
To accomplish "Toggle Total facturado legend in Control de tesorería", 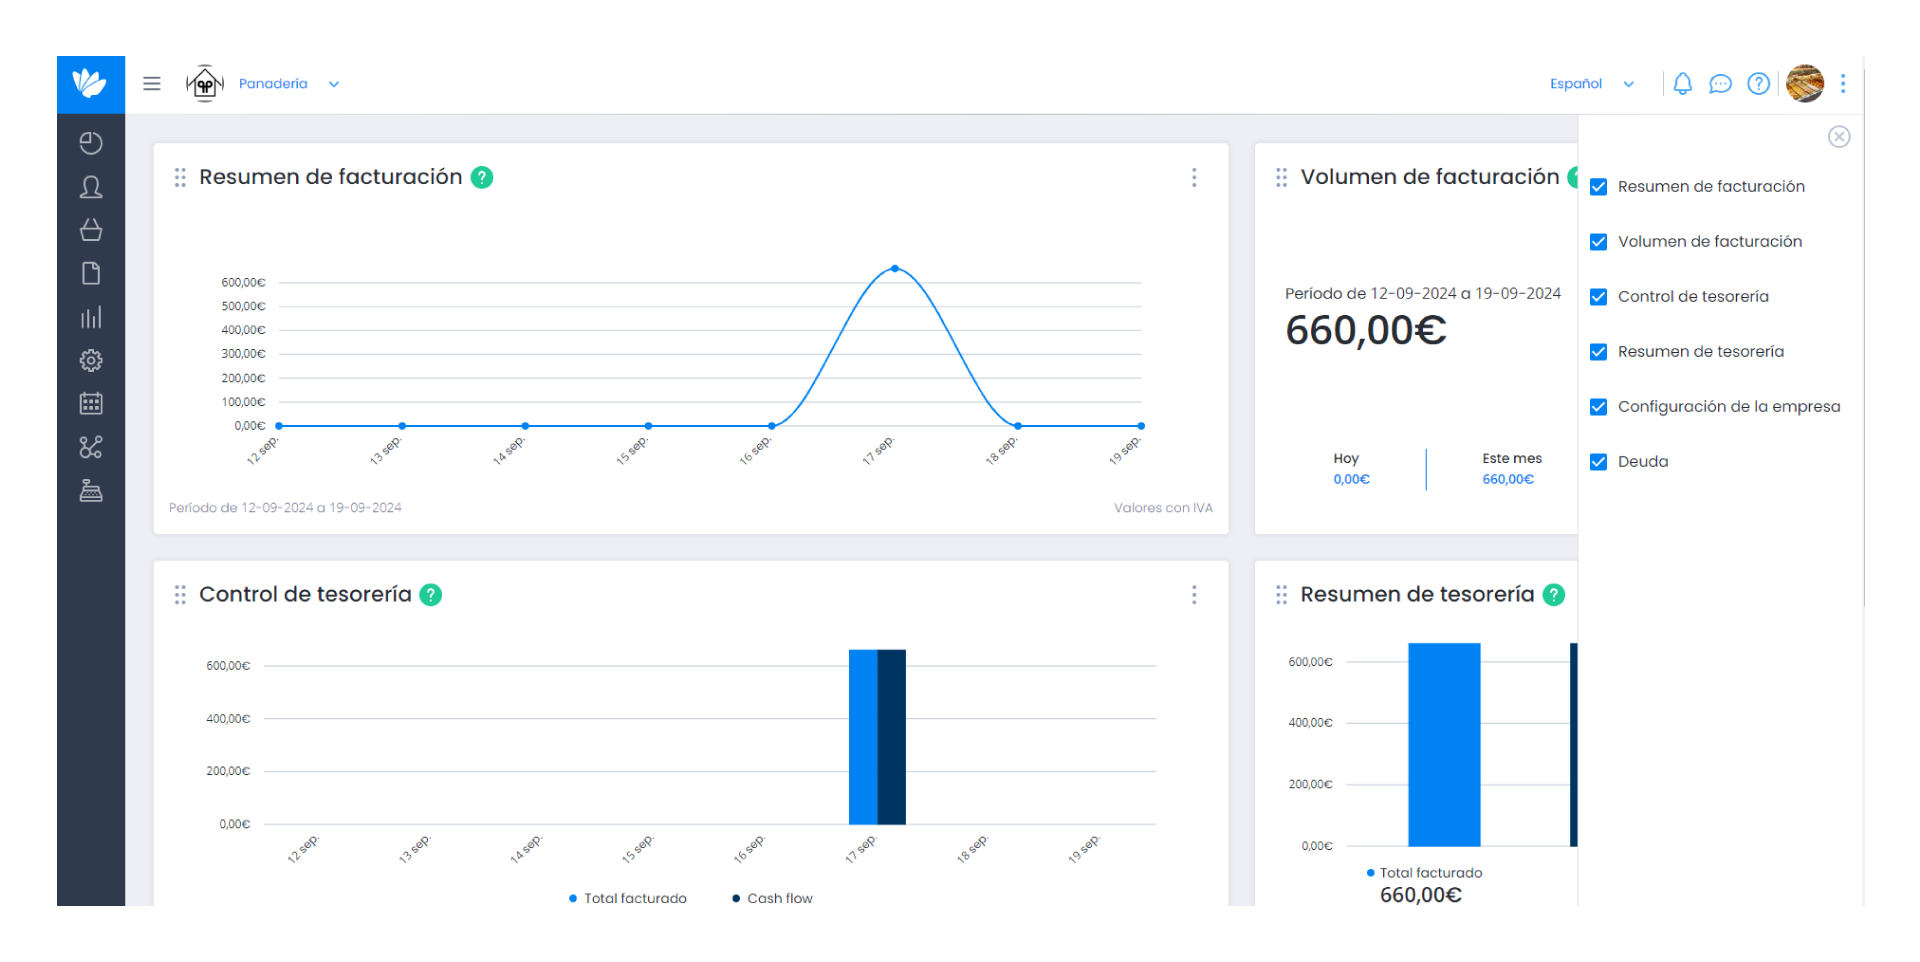I will [628, 898].
